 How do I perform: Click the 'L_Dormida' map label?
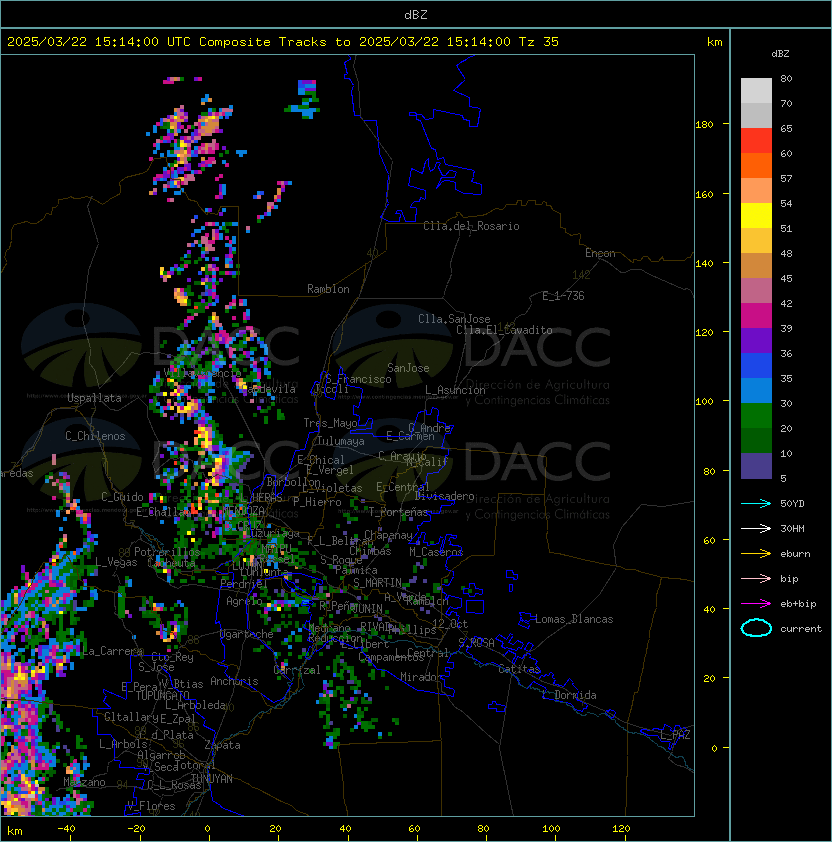pos(569,695)
